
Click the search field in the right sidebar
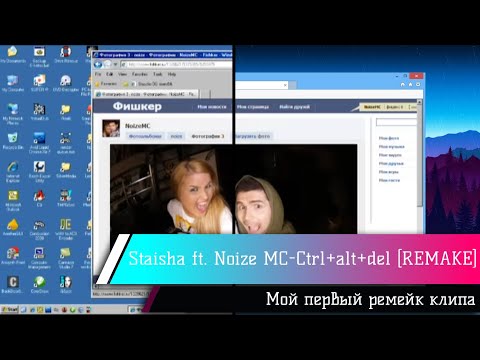point(396,123)
